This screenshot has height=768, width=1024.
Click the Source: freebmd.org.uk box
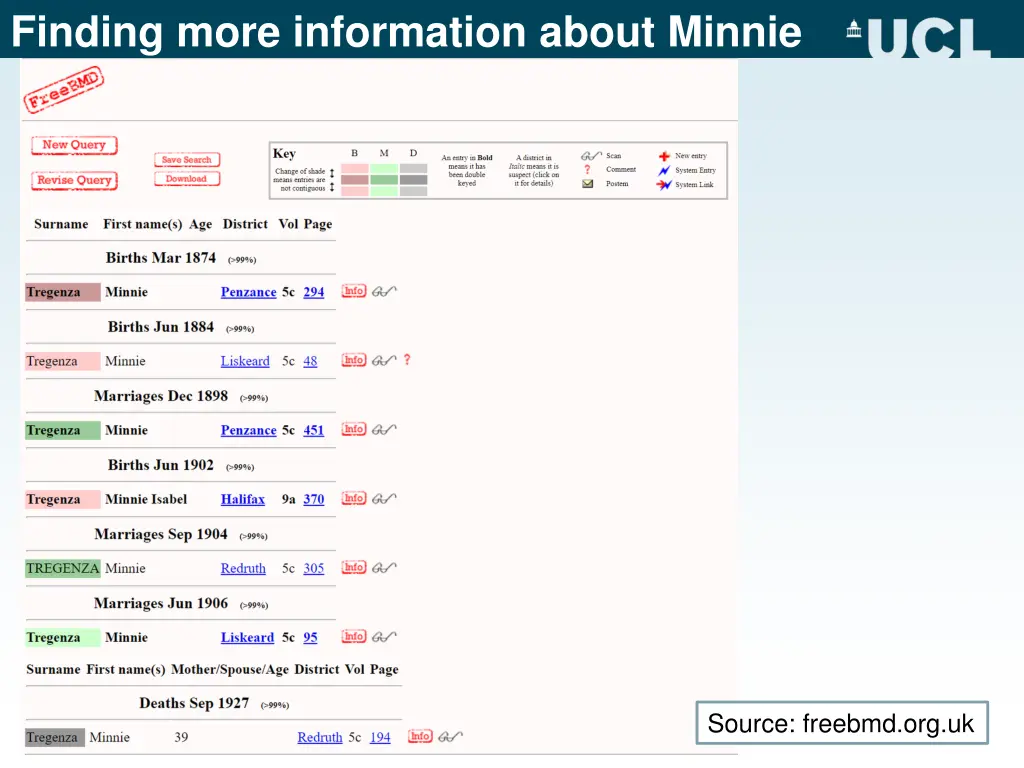(x=842, y=723)
